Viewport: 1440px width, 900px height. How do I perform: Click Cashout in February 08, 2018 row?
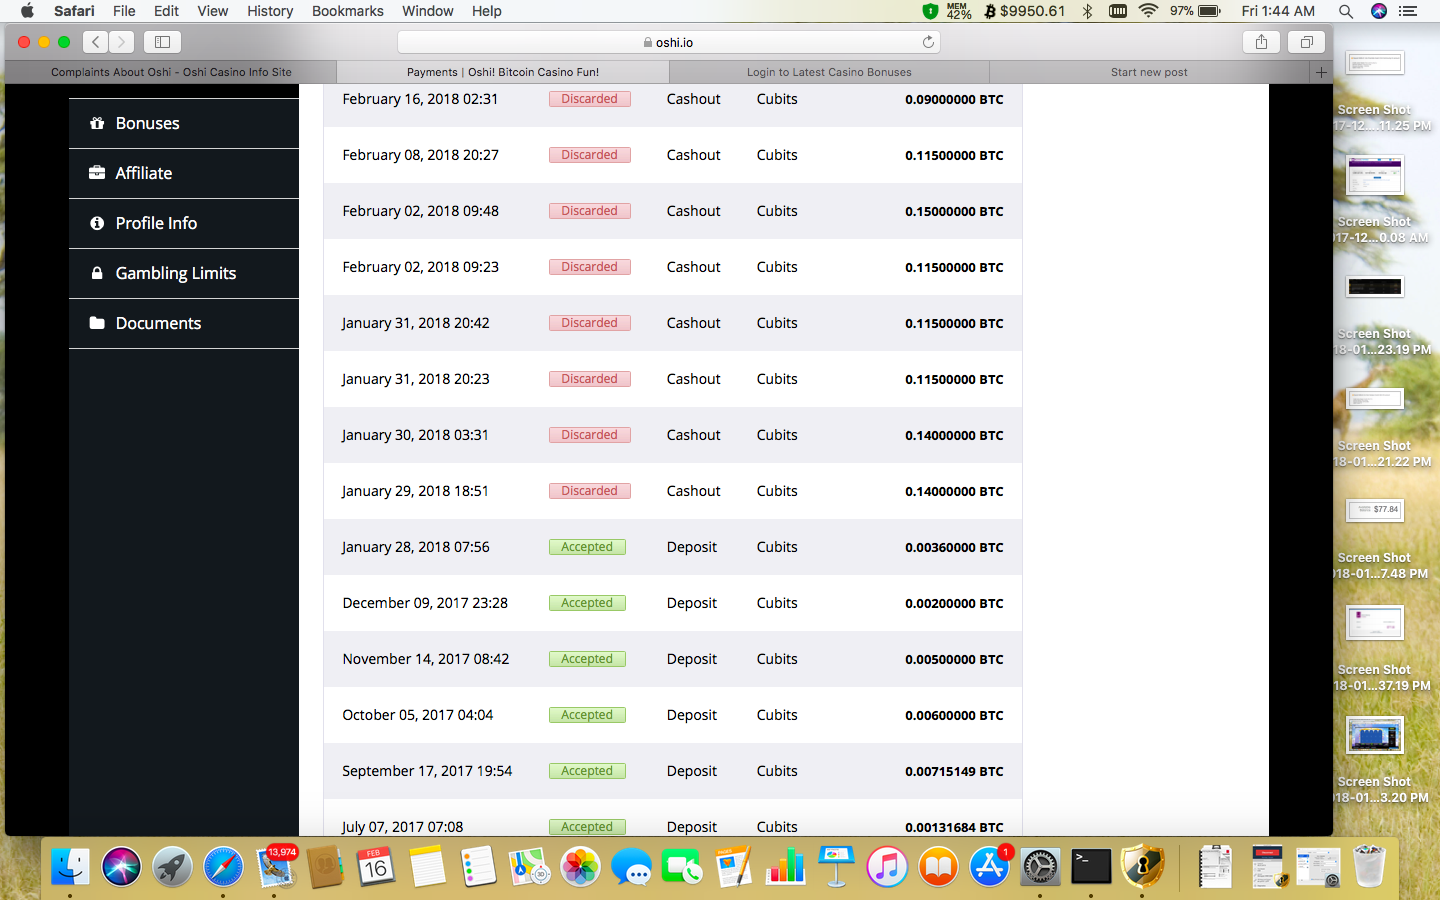click(x=693, y=155)
